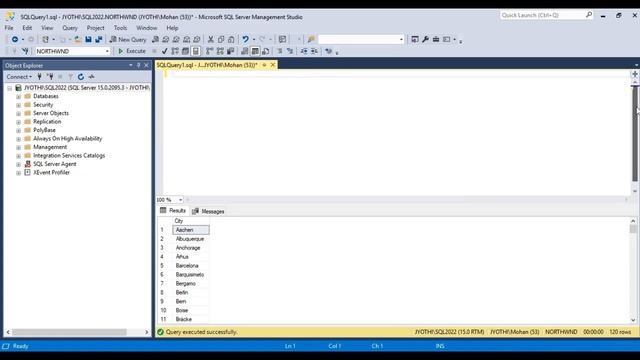This screenshot has height=360, width=640.
Task: Click the Parse checkmark icon
Action: pos(164,51)
